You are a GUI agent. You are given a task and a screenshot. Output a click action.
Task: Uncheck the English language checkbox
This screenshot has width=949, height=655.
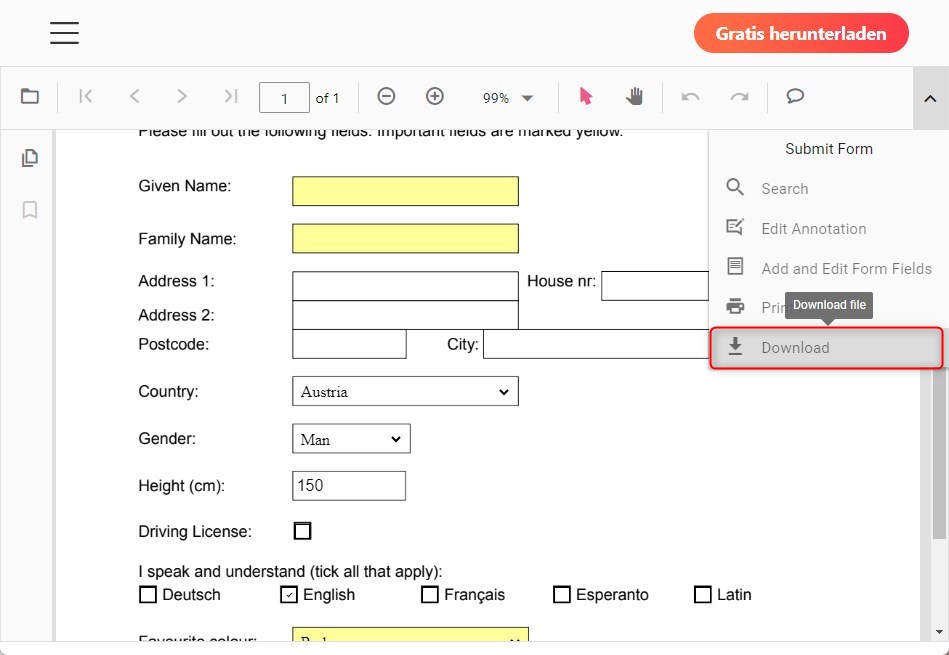point(287,594)
